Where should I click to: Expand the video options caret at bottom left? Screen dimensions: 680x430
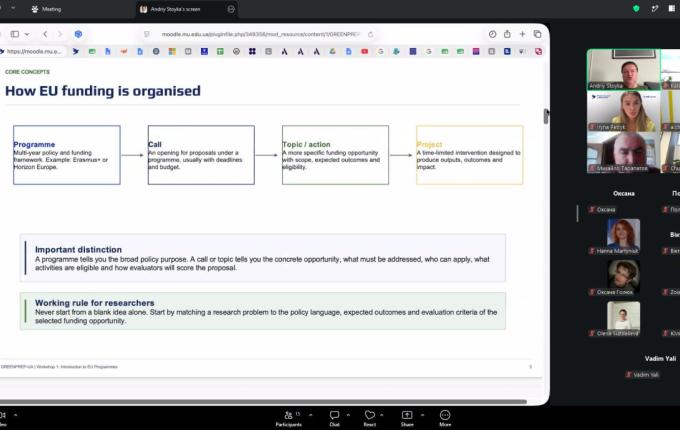pyautogui.click(x=16, y=415)
